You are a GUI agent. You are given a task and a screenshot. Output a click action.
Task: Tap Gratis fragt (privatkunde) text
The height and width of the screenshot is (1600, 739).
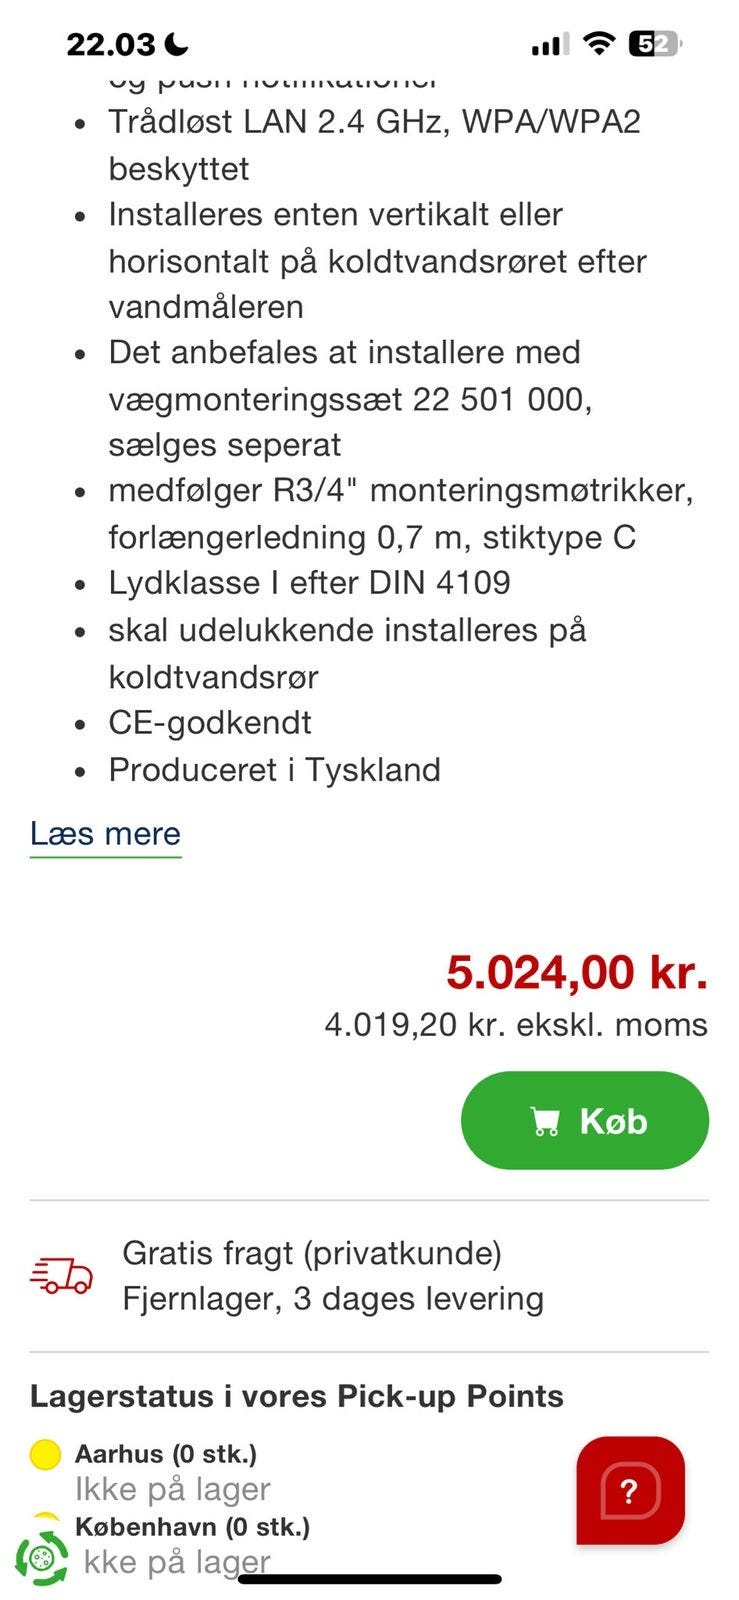(x=311, y=1252)
